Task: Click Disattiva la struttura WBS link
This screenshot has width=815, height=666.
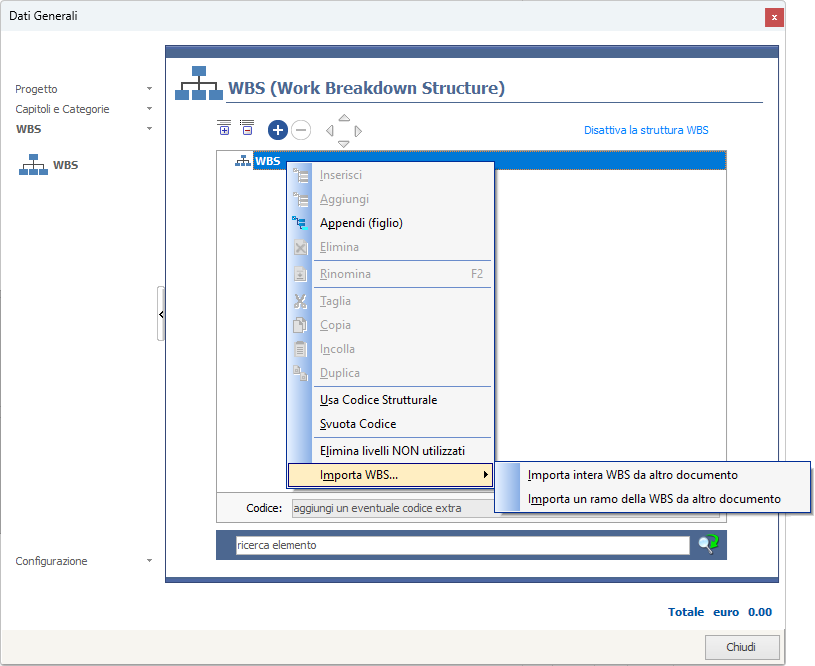Action: click(x=646, y=130)
